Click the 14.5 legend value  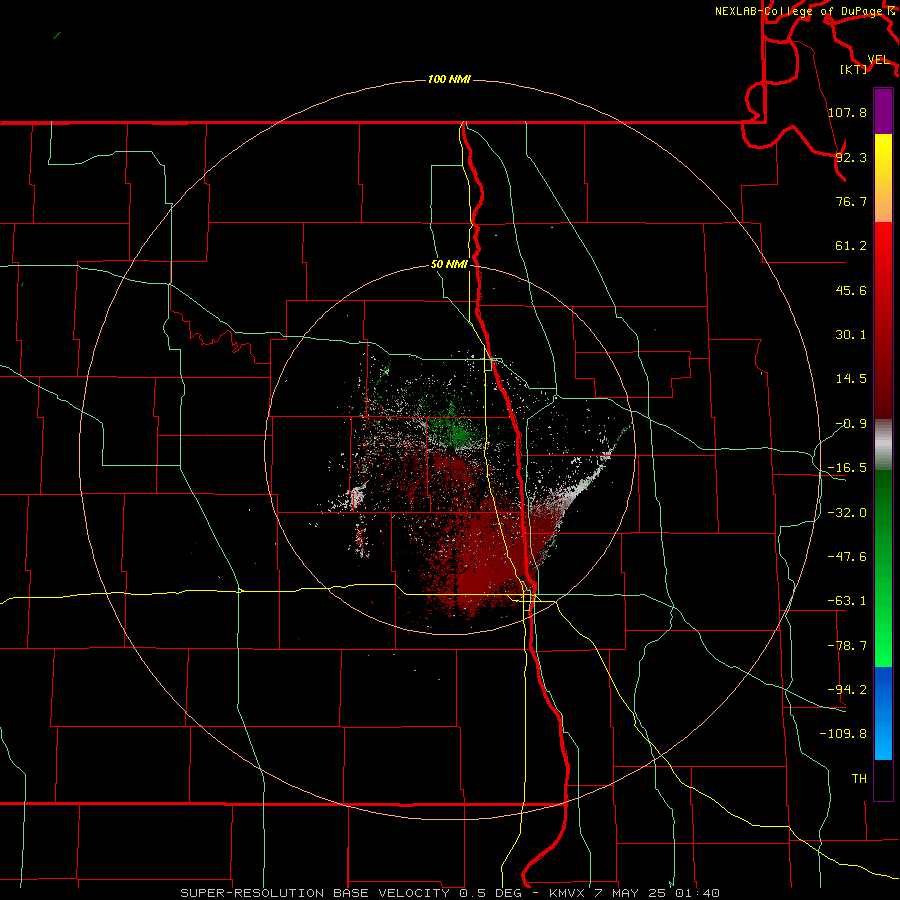tap(851, 379)
